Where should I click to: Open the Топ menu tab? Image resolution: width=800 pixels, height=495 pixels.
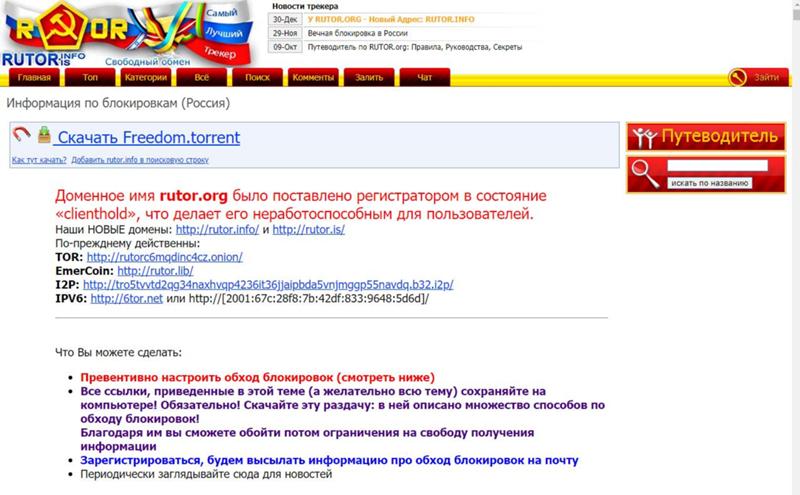(x=90, y=77)
